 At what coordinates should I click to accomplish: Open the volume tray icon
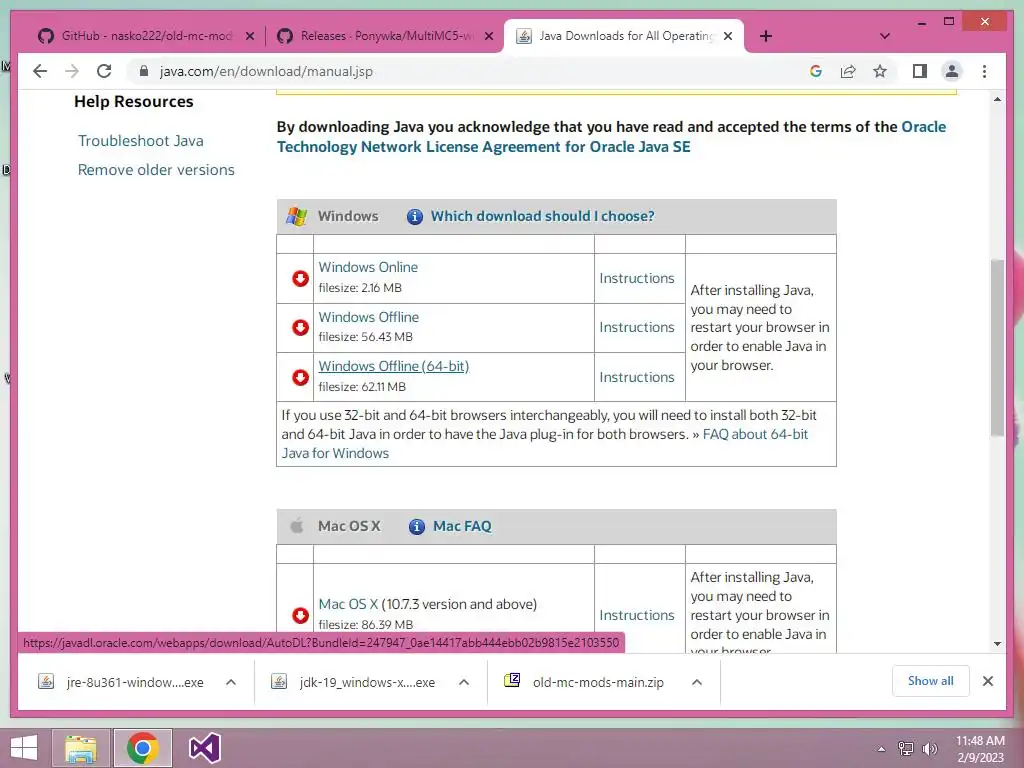coord(930,749)
